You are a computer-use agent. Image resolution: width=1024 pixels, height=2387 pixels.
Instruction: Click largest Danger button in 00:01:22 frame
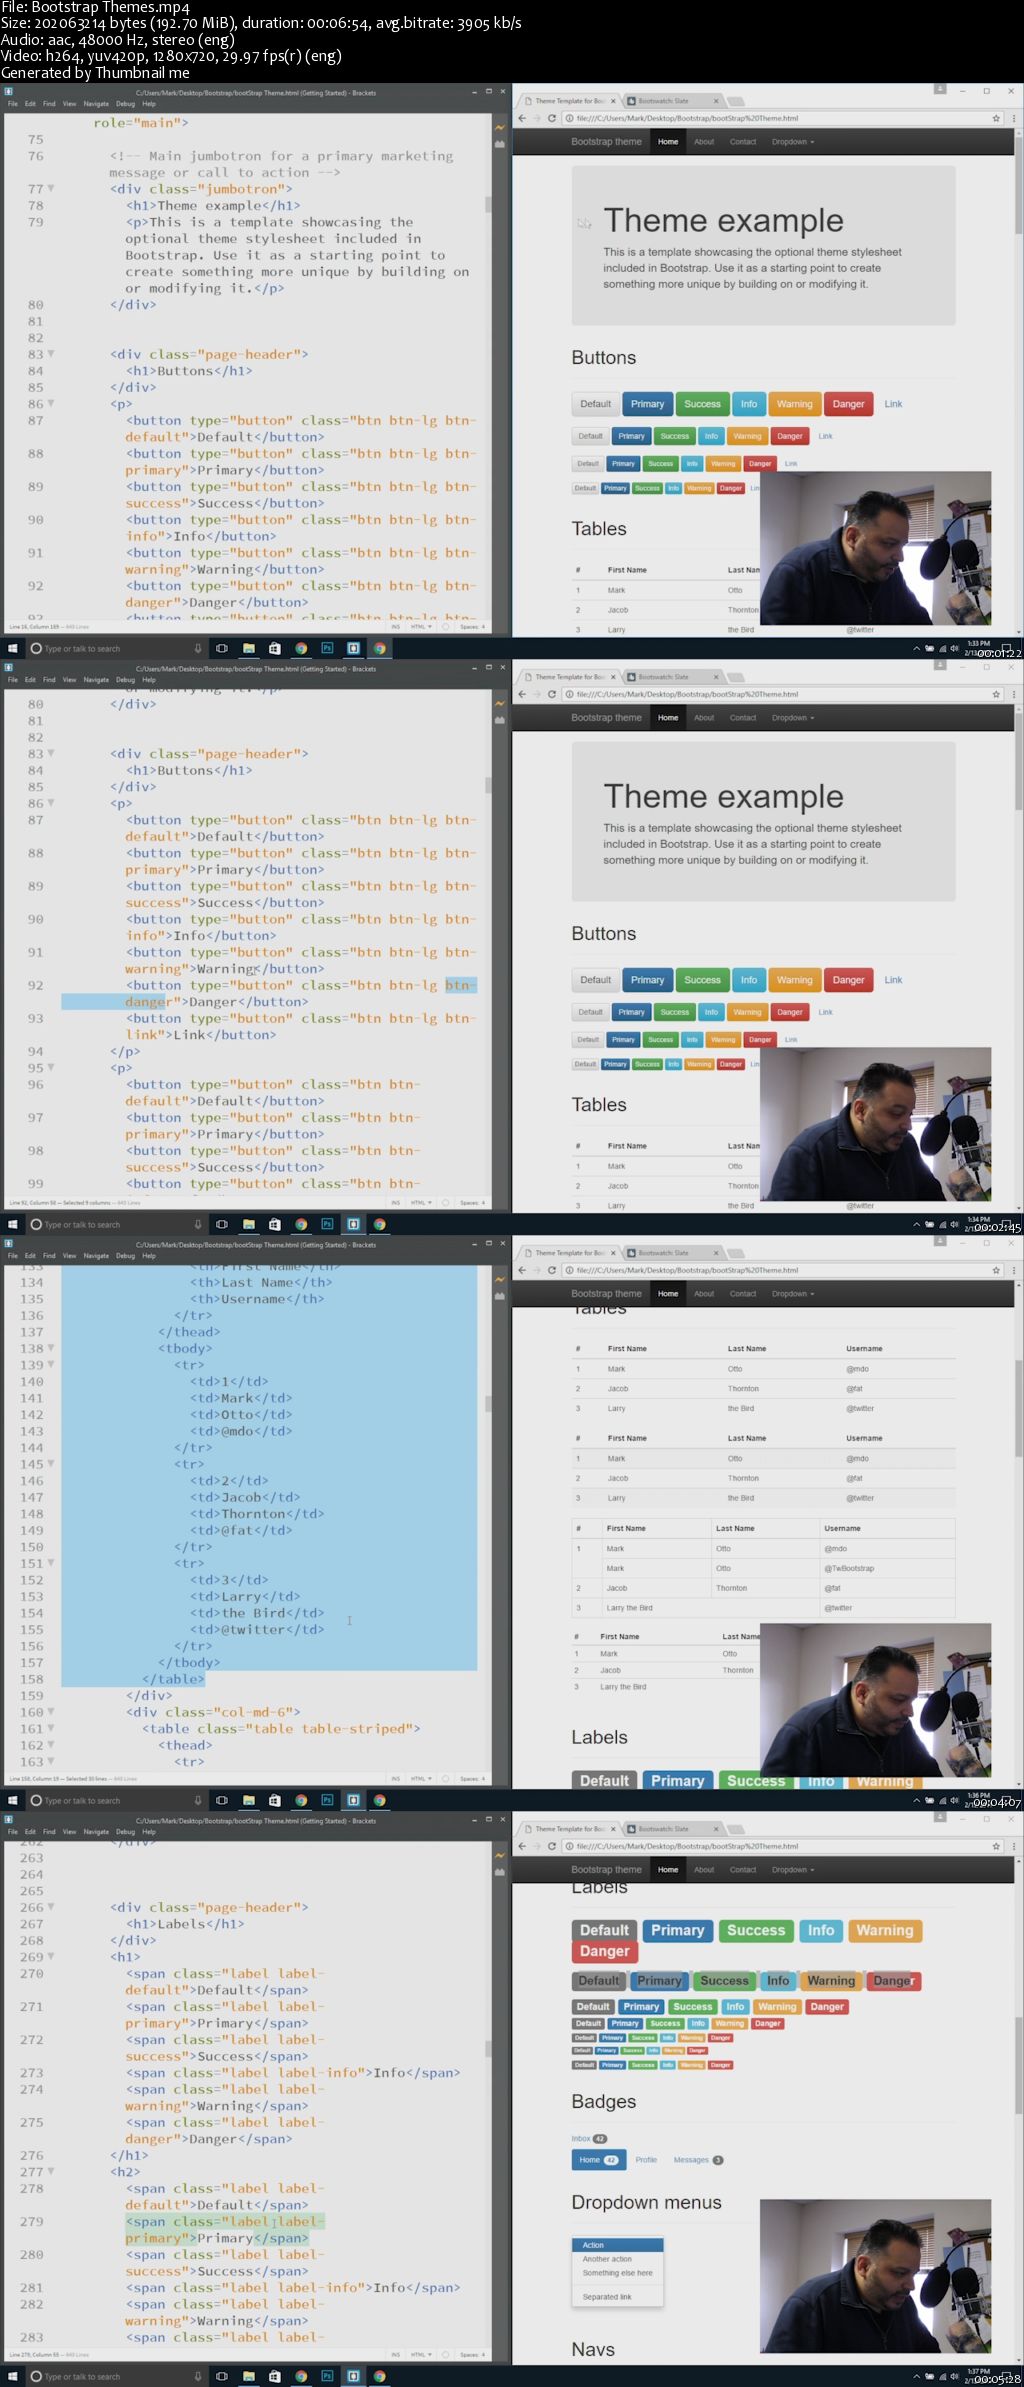(x=848, y=404)
